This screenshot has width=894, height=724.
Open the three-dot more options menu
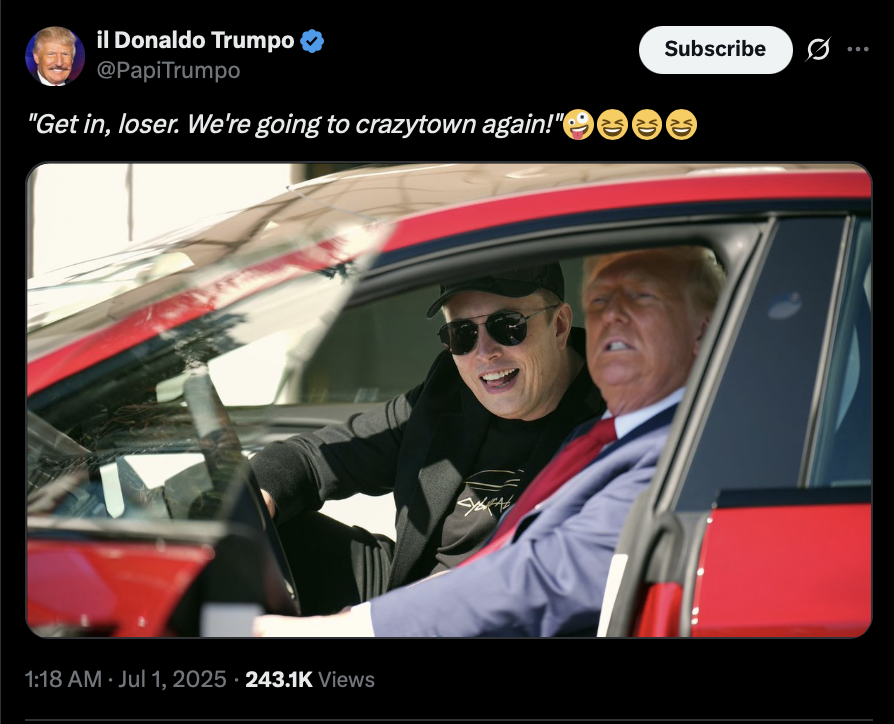pos(858,50)
